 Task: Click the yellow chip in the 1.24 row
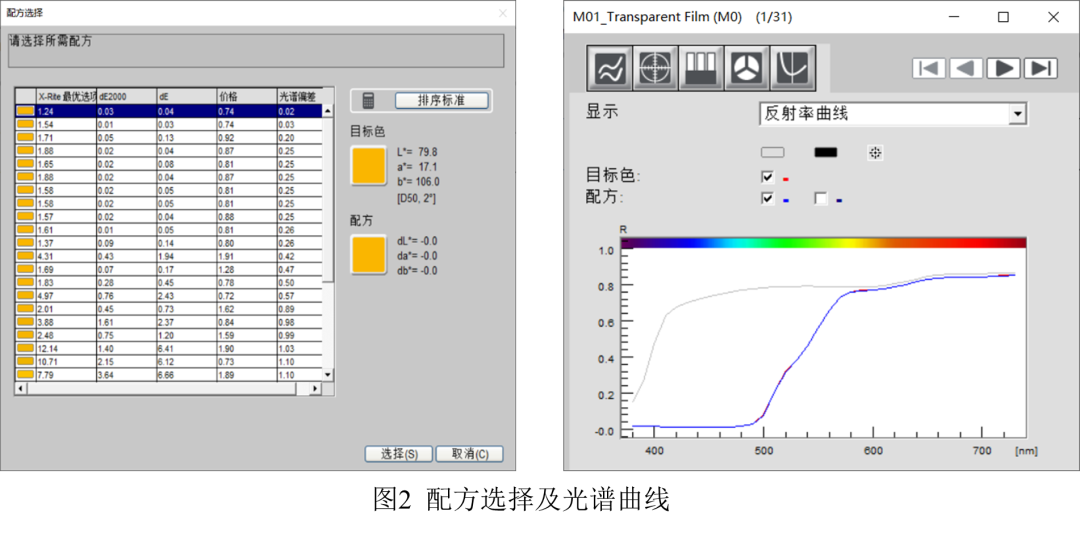tap(25, 110)
